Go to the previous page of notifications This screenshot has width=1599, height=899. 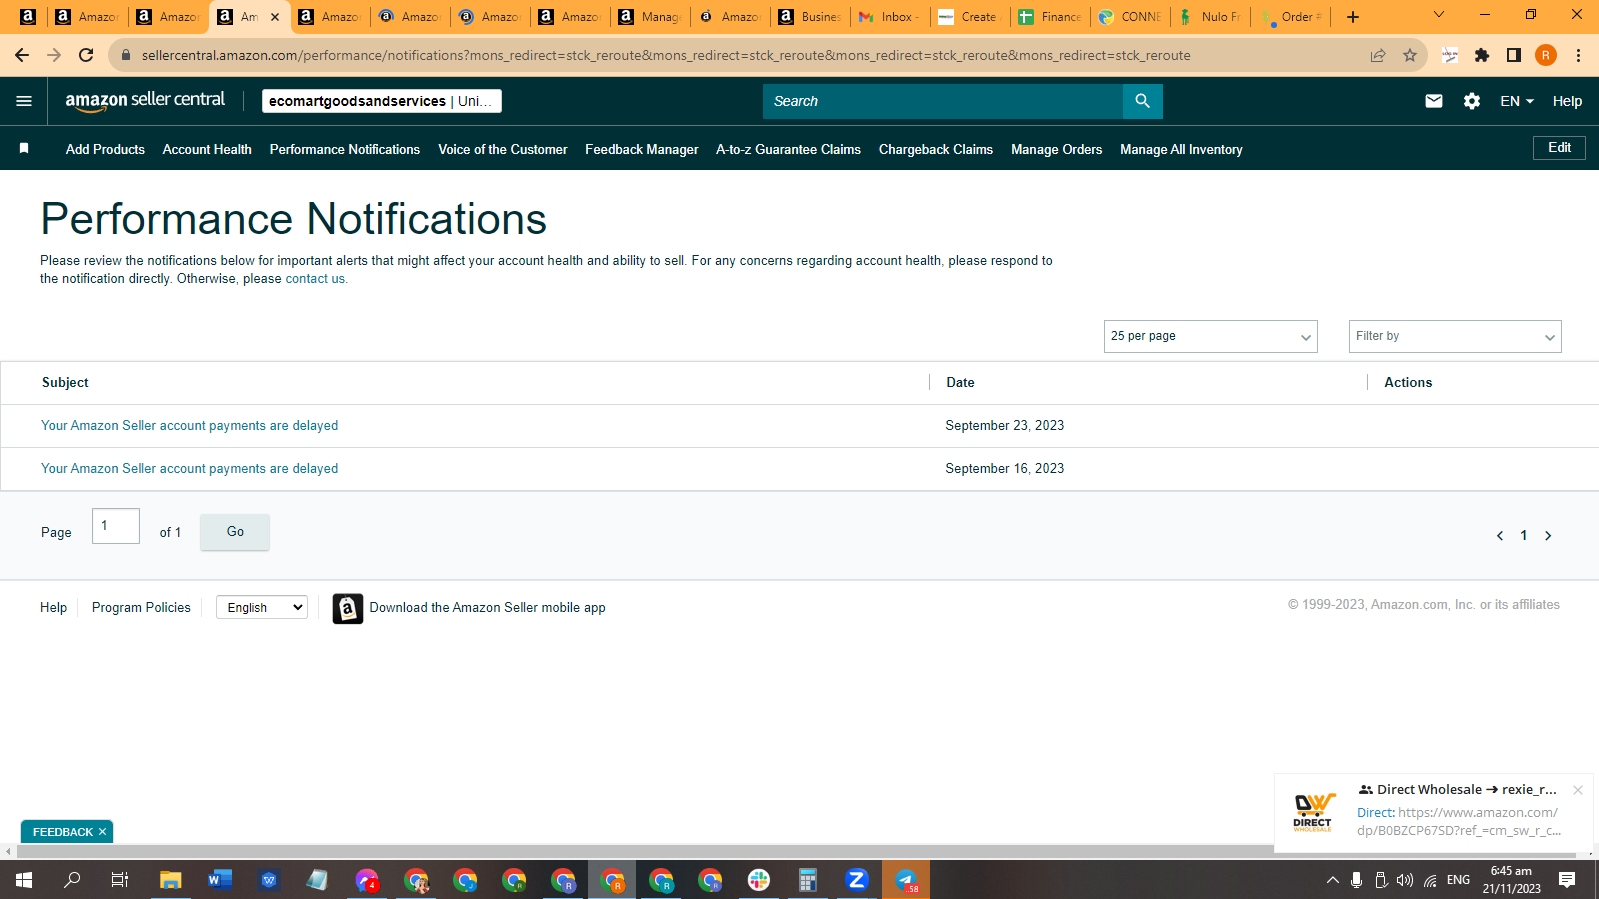[x=1500, y=536]
